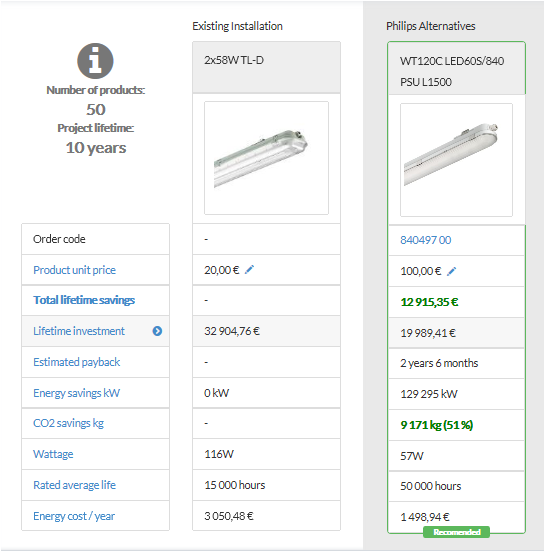545x552 pixels.
Task: Select the 2x58W TL-D header
Action: click(267, 67)
